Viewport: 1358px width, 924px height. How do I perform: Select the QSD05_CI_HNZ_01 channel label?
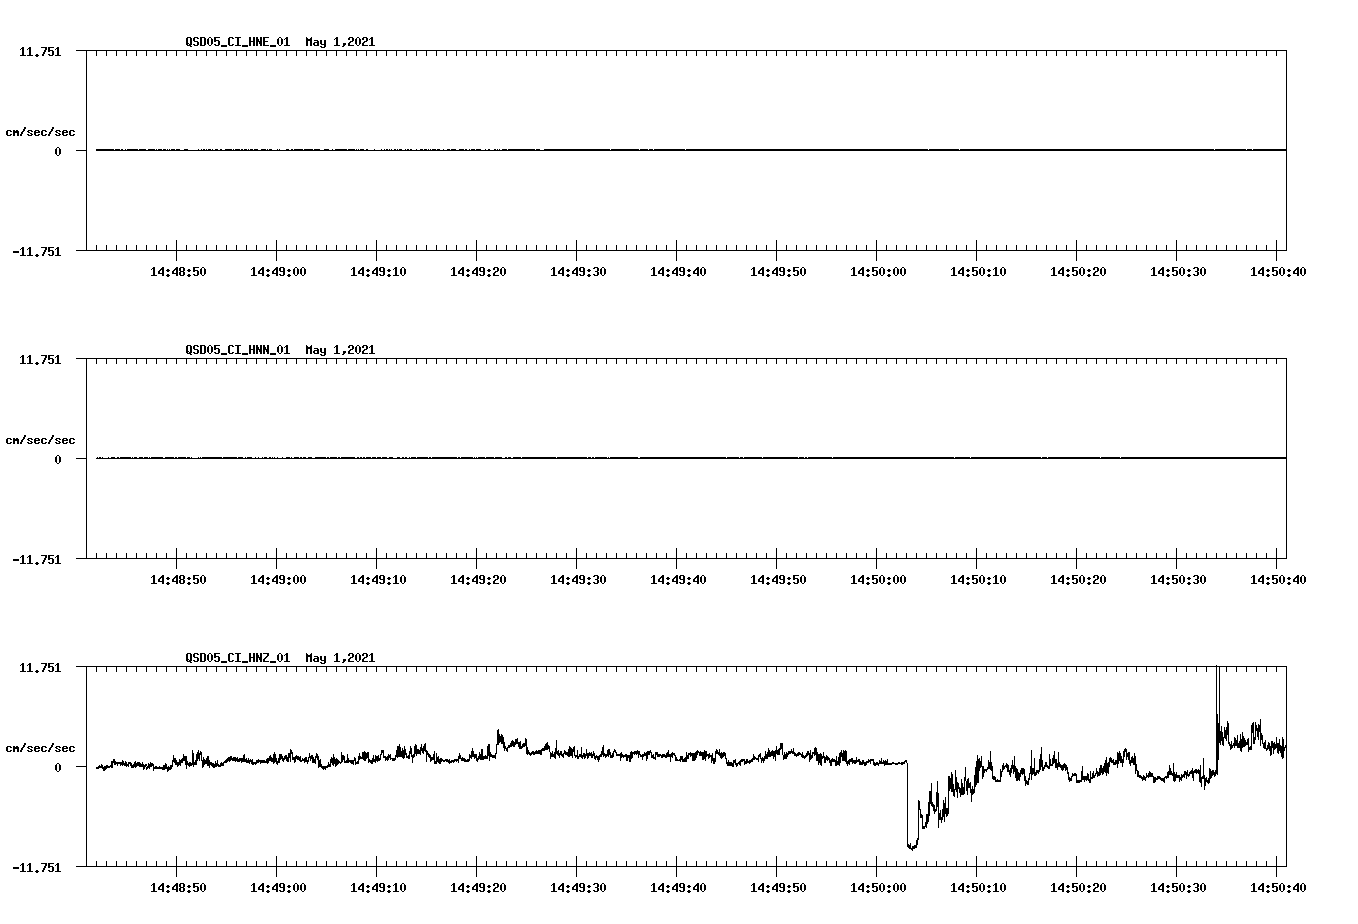237,658
